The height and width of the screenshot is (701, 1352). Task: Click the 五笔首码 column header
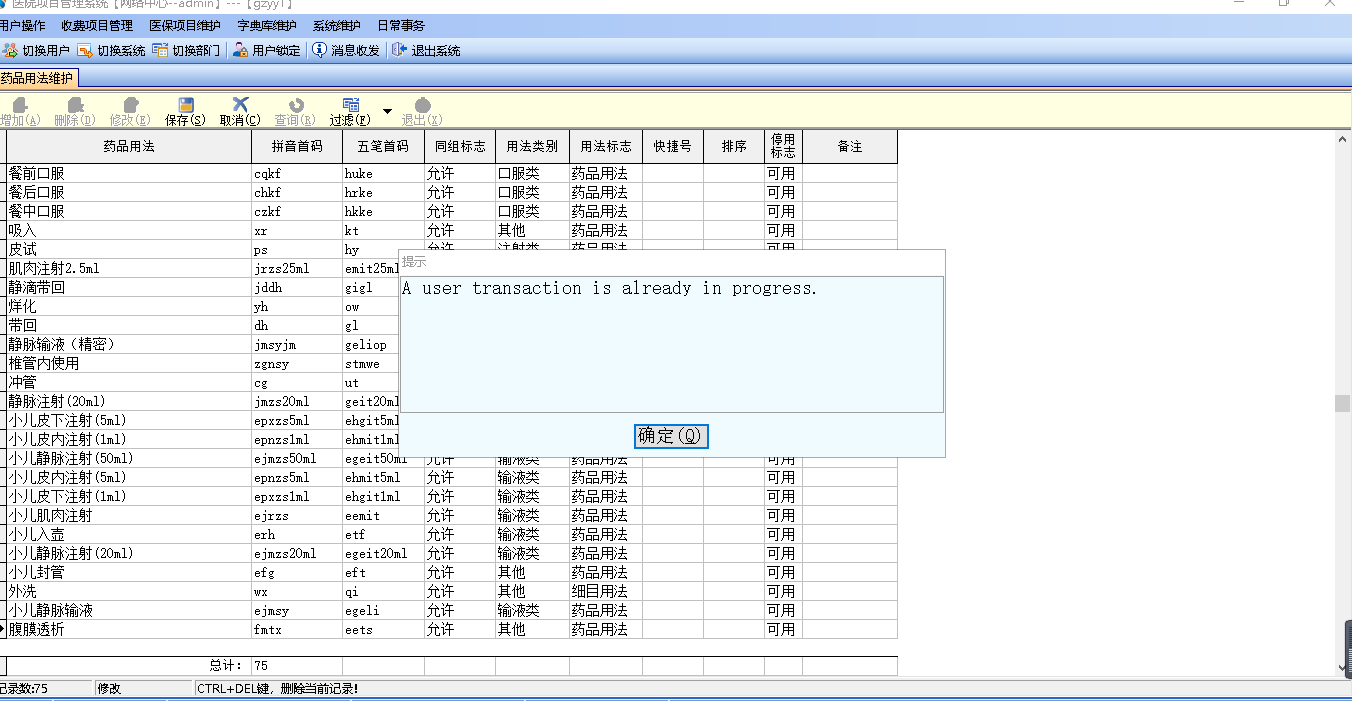pos(383,147)
